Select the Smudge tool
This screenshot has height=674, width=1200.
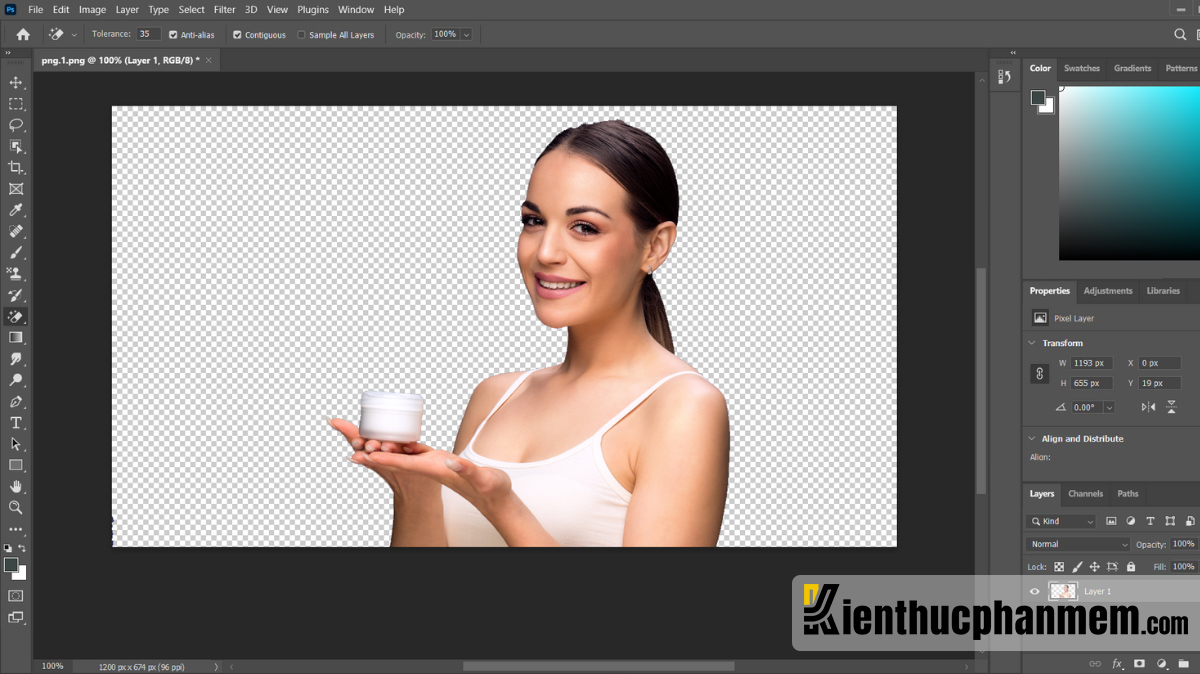tap(16, 359)
